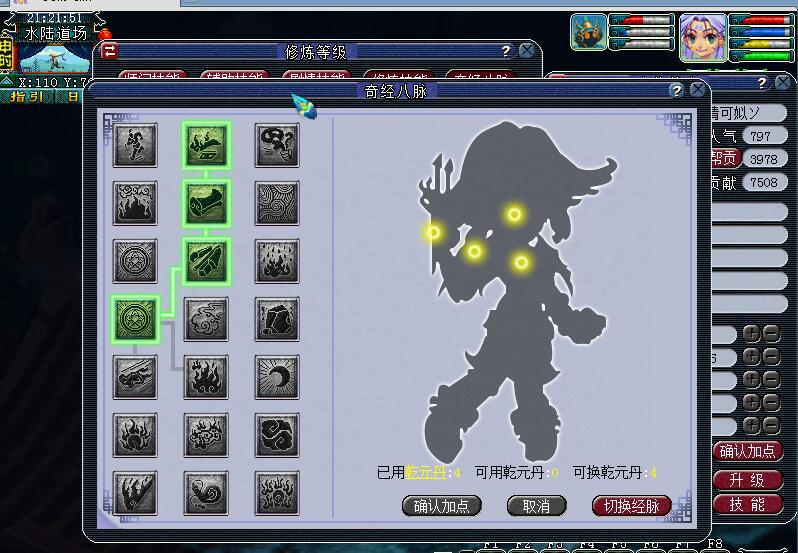Click 确认加点 in the character panel behind
The image size is (798, 553).
tap(747, 451)
